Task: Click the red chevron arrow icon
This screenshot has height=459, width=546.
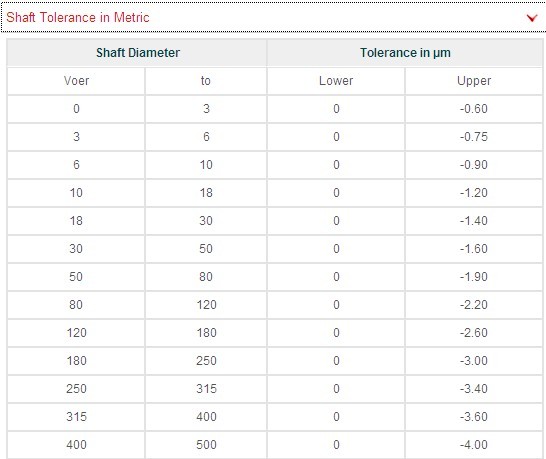Action: pos(532,18)
